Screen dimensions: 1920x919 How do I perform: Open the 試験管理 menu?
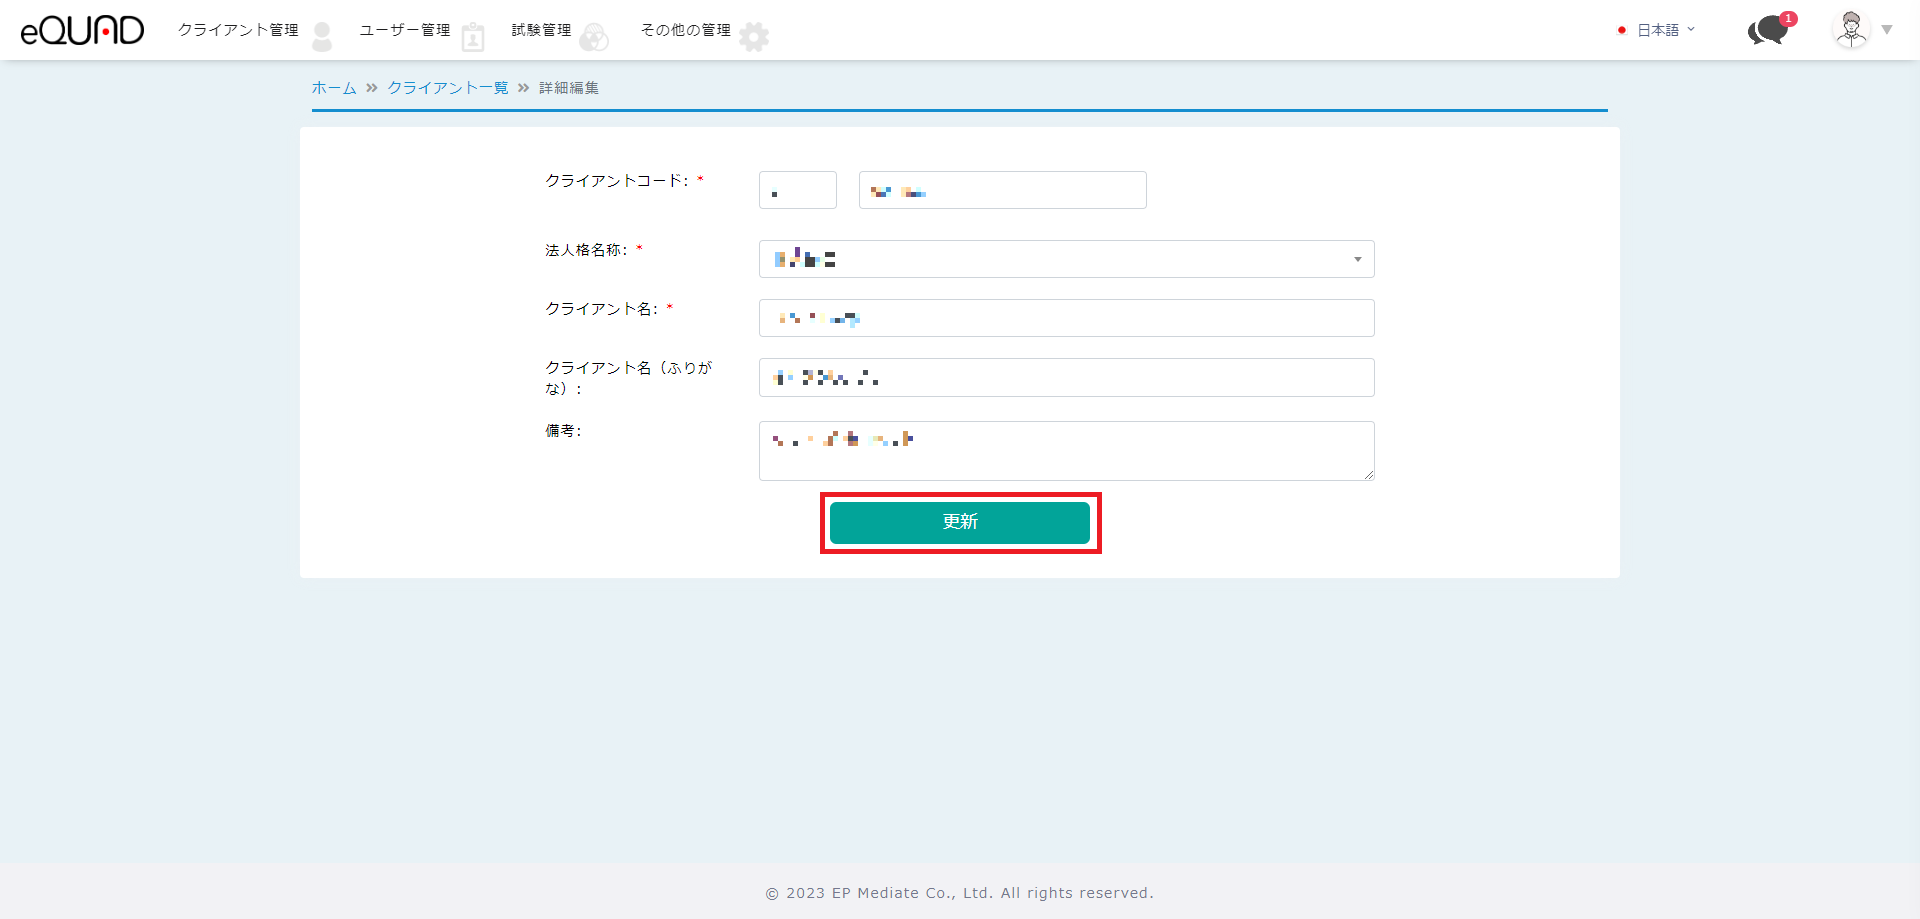click(x=541, y=30)
